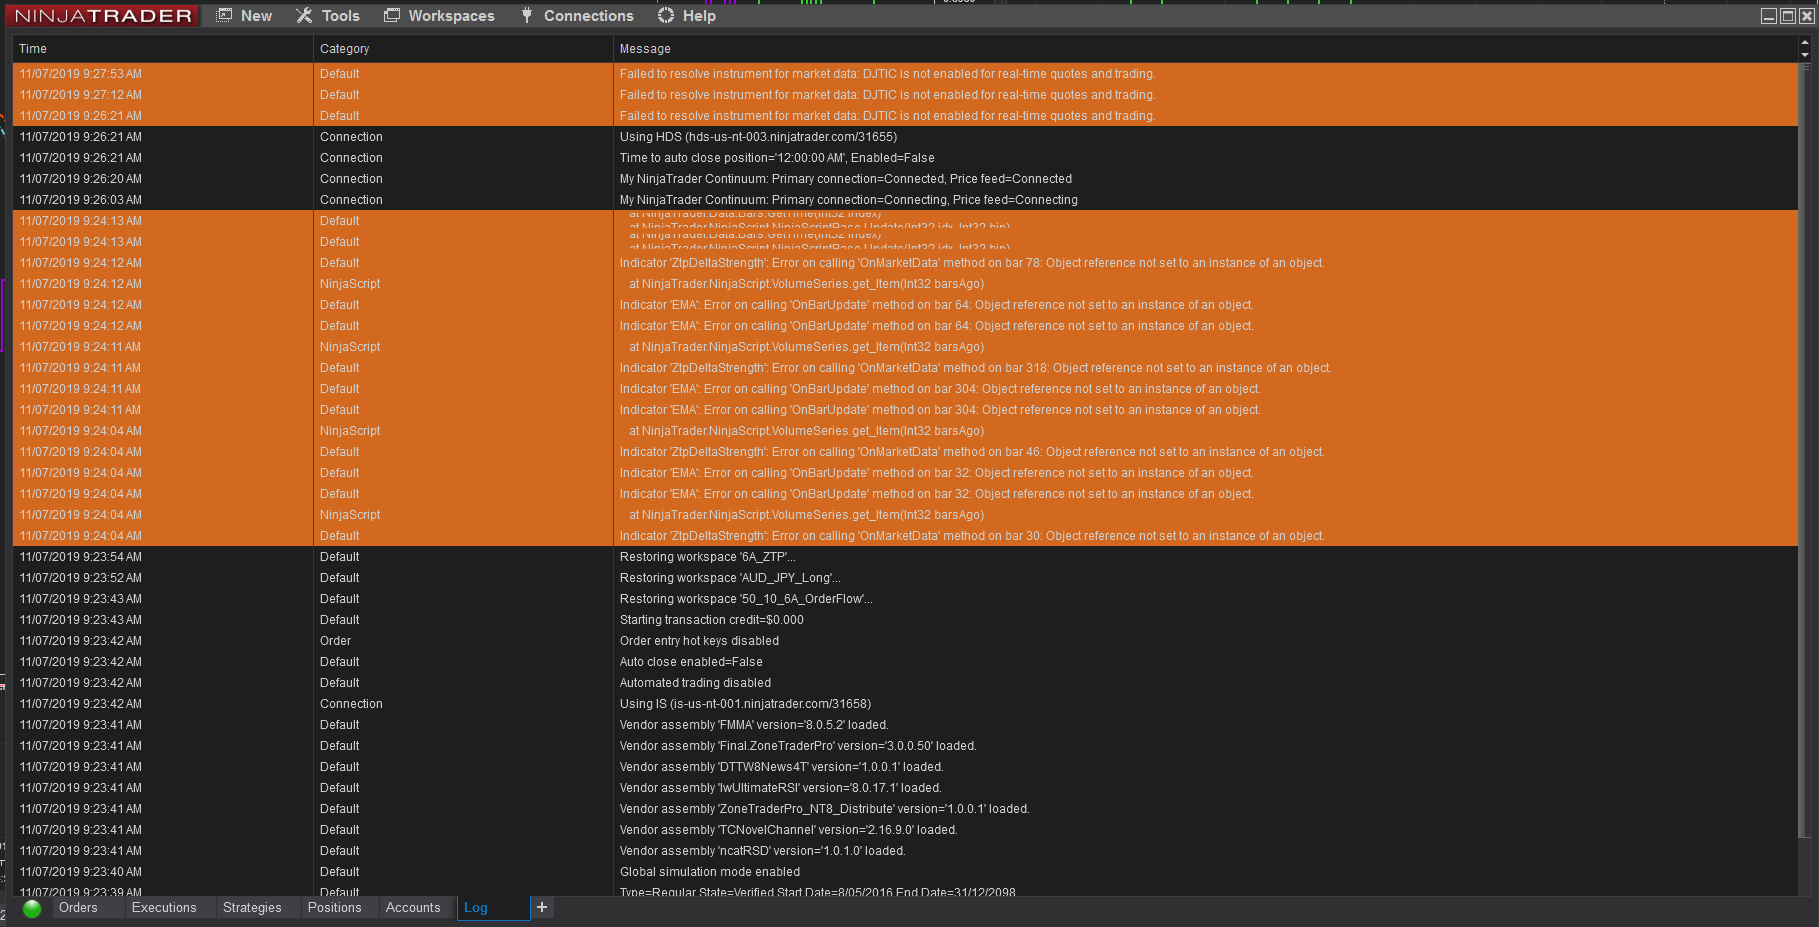
Task: Click the 9:26:20 AM time cell
Action: [163, 179]
